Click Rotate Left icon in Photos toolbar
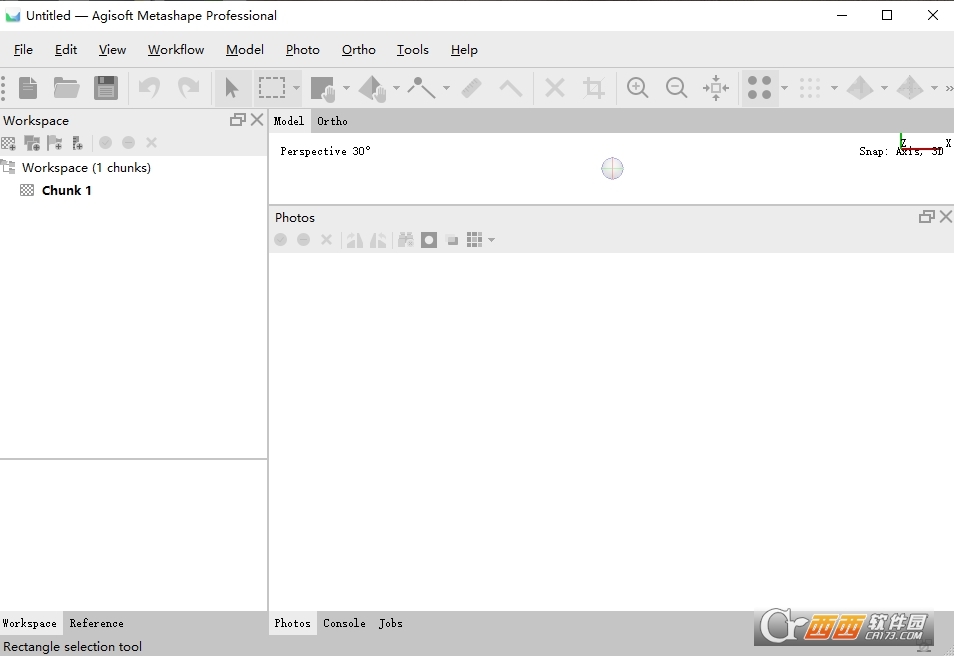 [x=378, y=240]
